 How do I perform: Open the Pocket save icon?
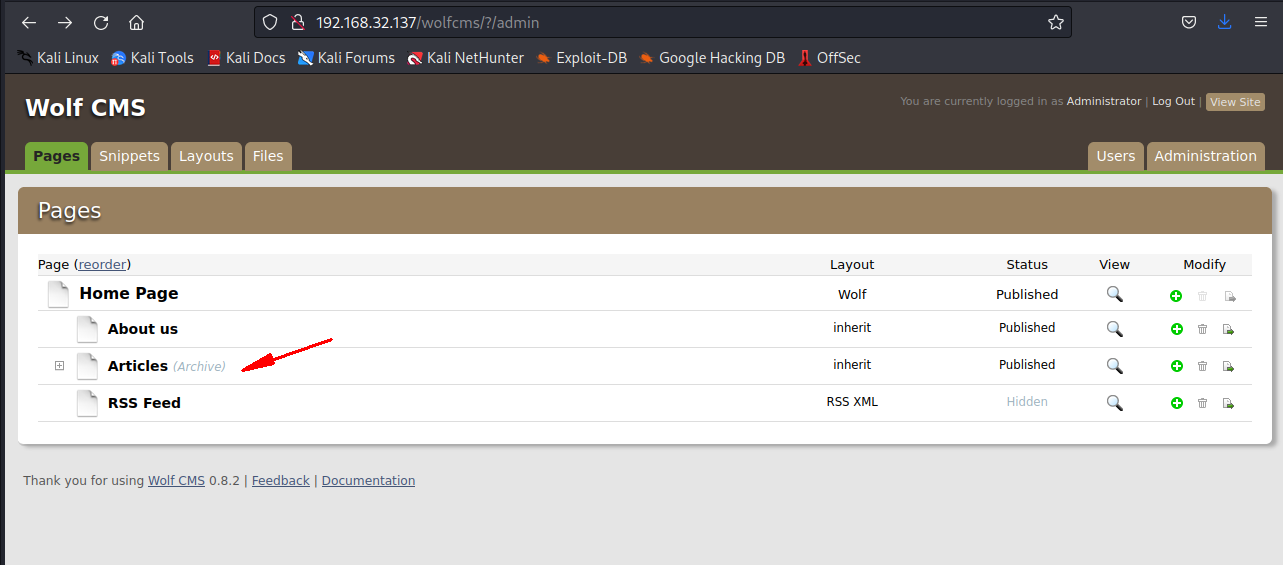click(1189, 22)
